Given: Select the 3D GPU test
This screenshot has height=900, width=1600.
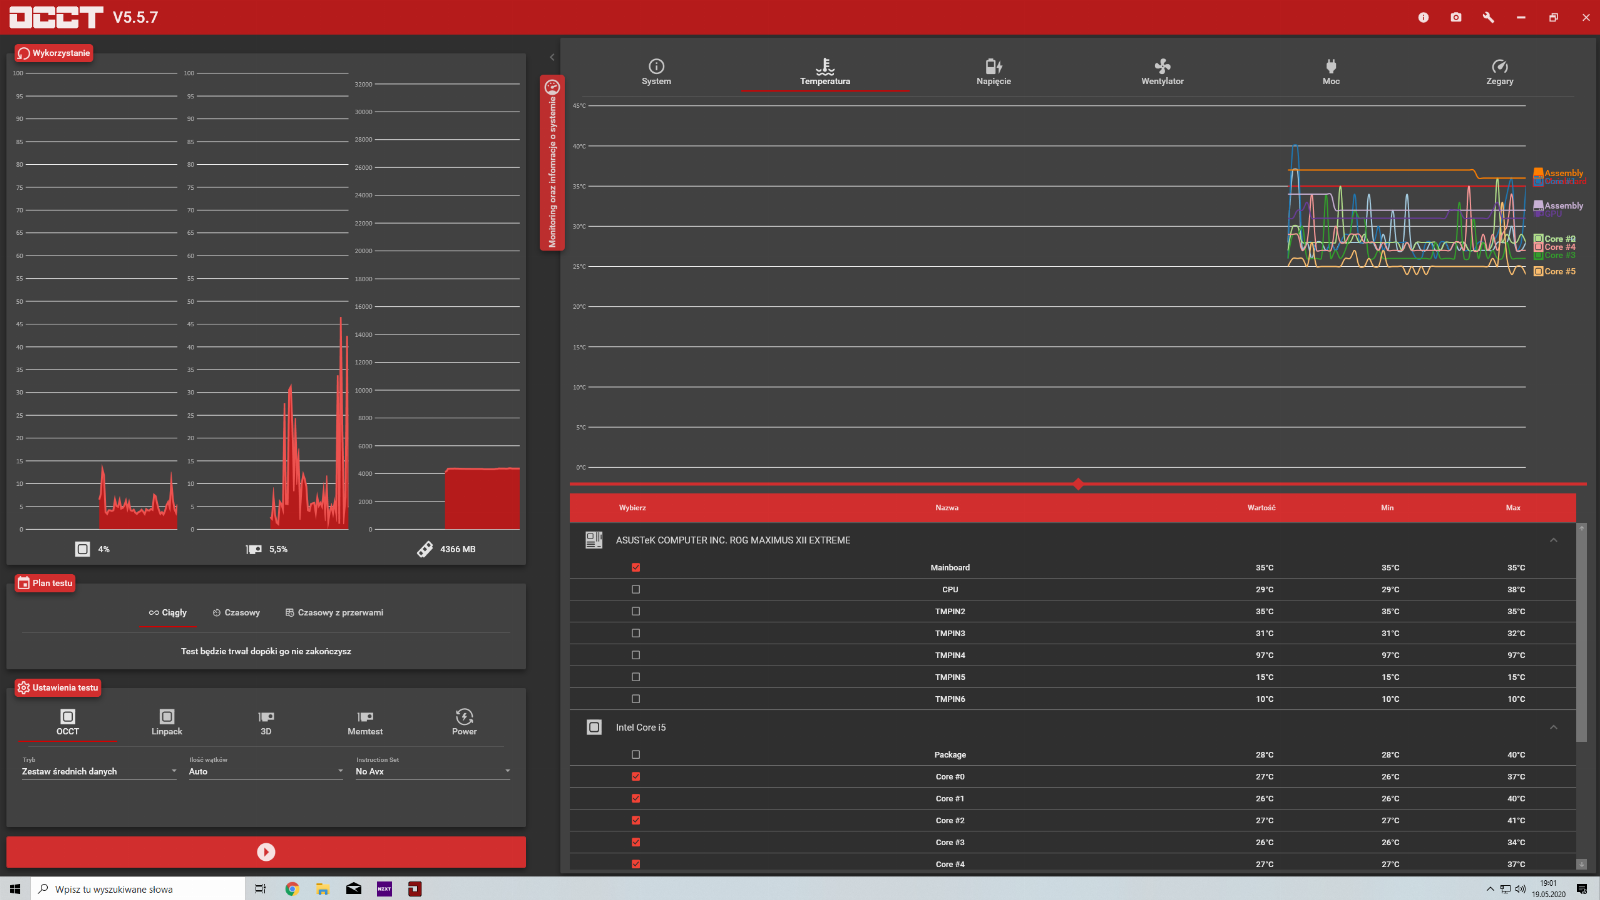Looking at the screenshot, I should tap(266, 723).
